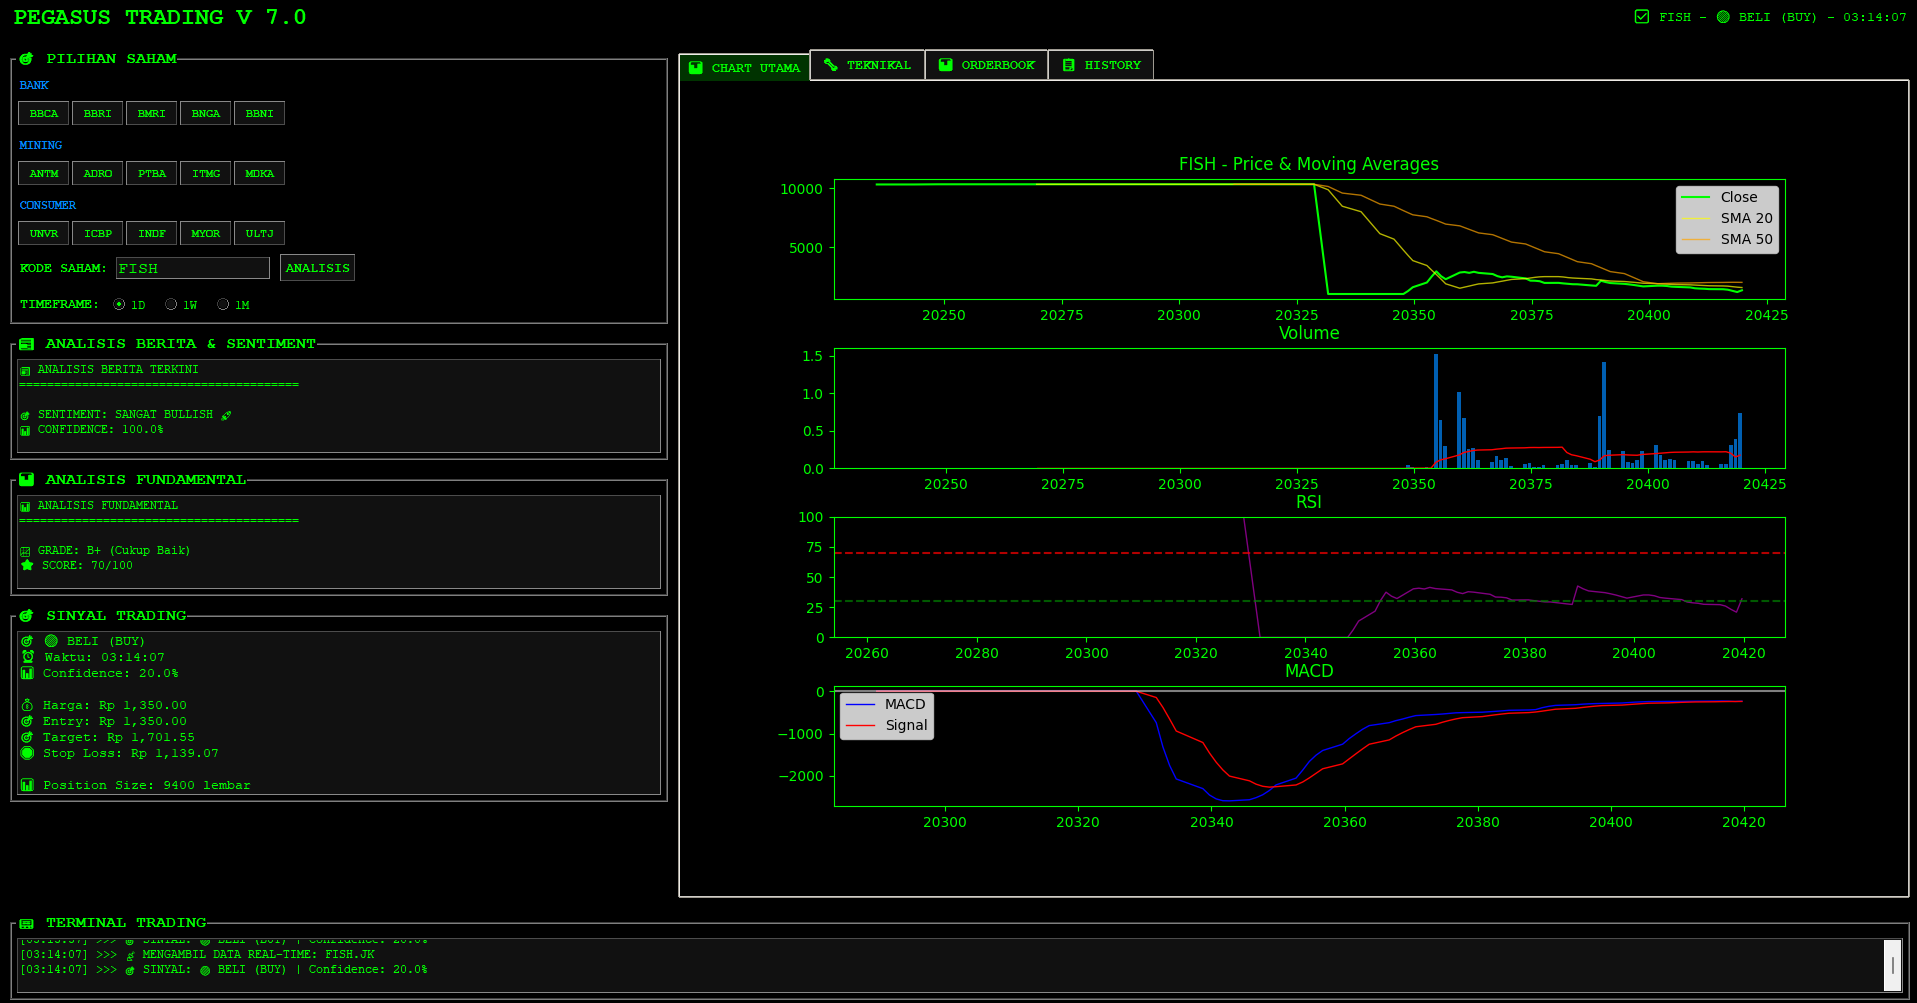Click the Analisis Berita newspaper icon
The image size is (1917, 1003).
point(27,344)
